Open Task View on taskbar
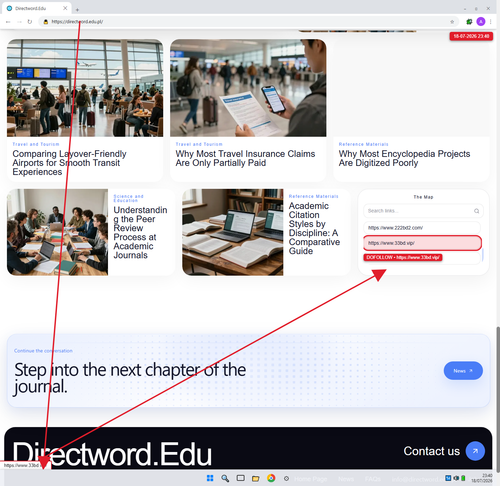The height and width of the screenshot is (486, 500). pyautogui.click(x=240, y=478)
